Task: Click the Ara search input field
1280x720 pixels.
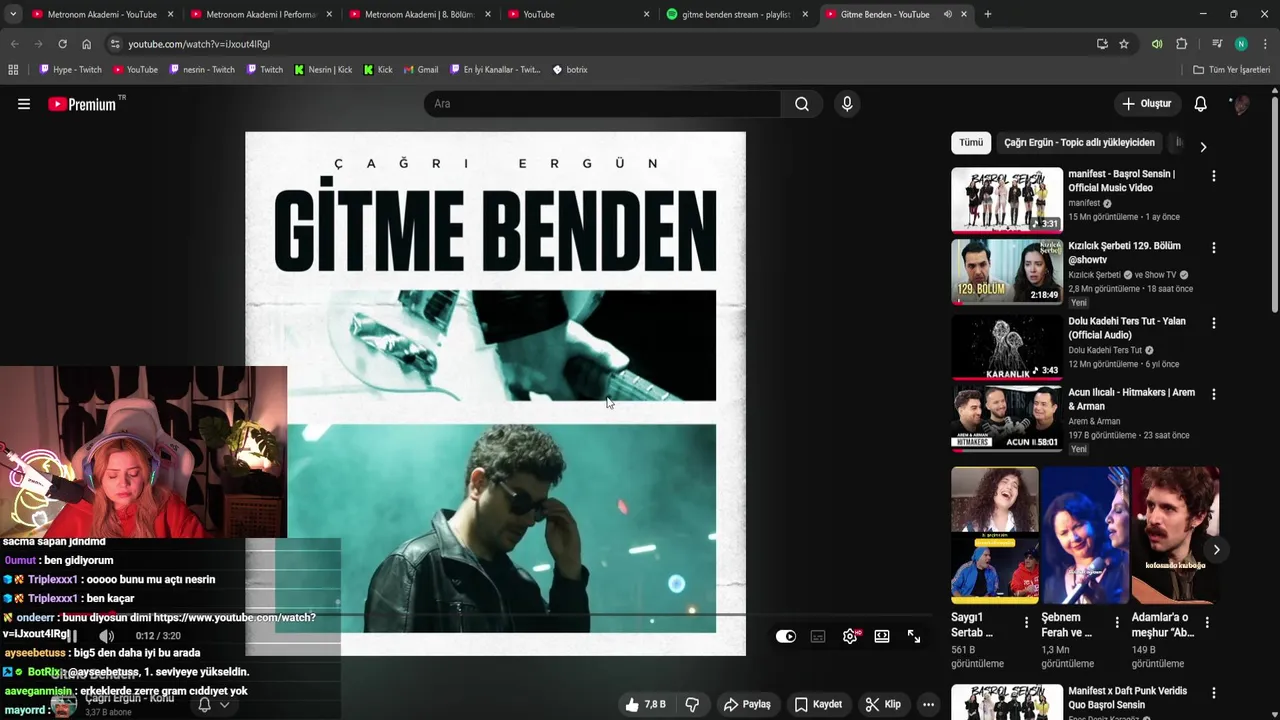Action: 602,104
